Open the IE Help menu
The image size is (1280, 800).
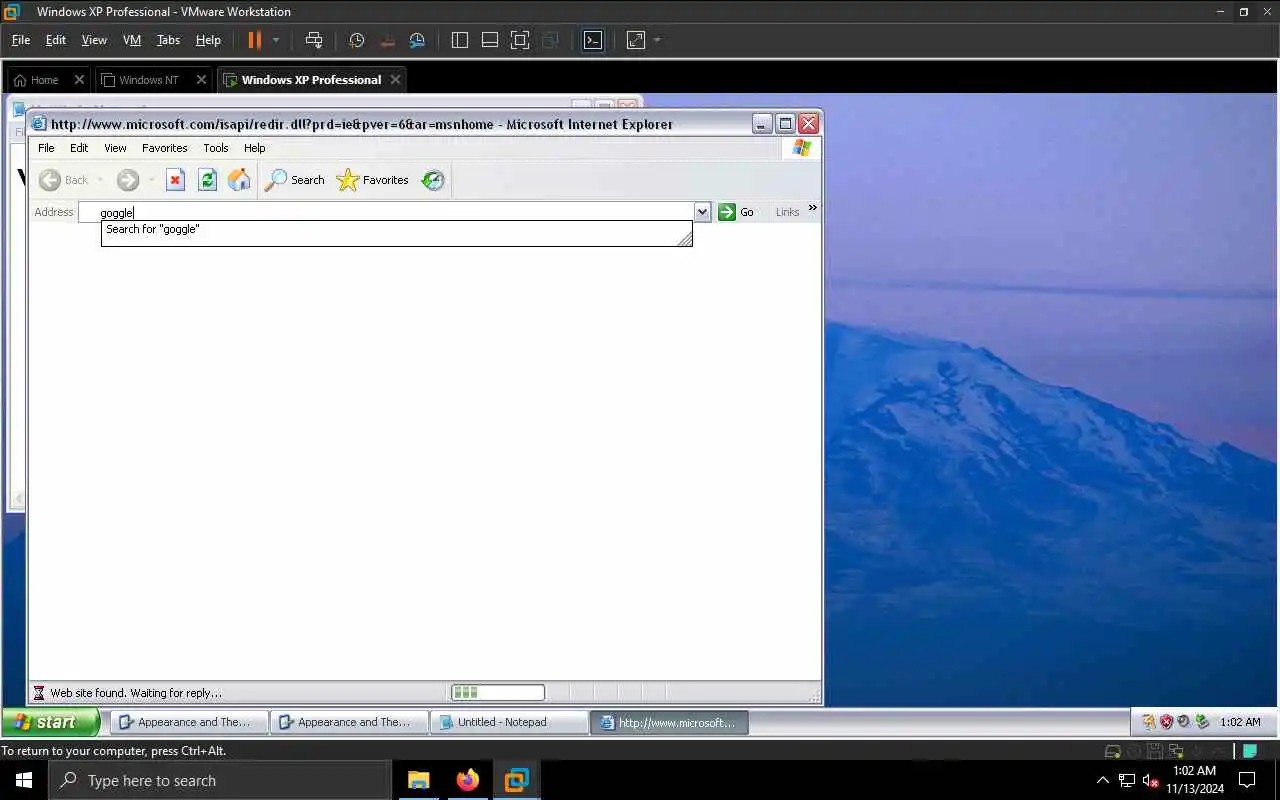pos(255,148)
